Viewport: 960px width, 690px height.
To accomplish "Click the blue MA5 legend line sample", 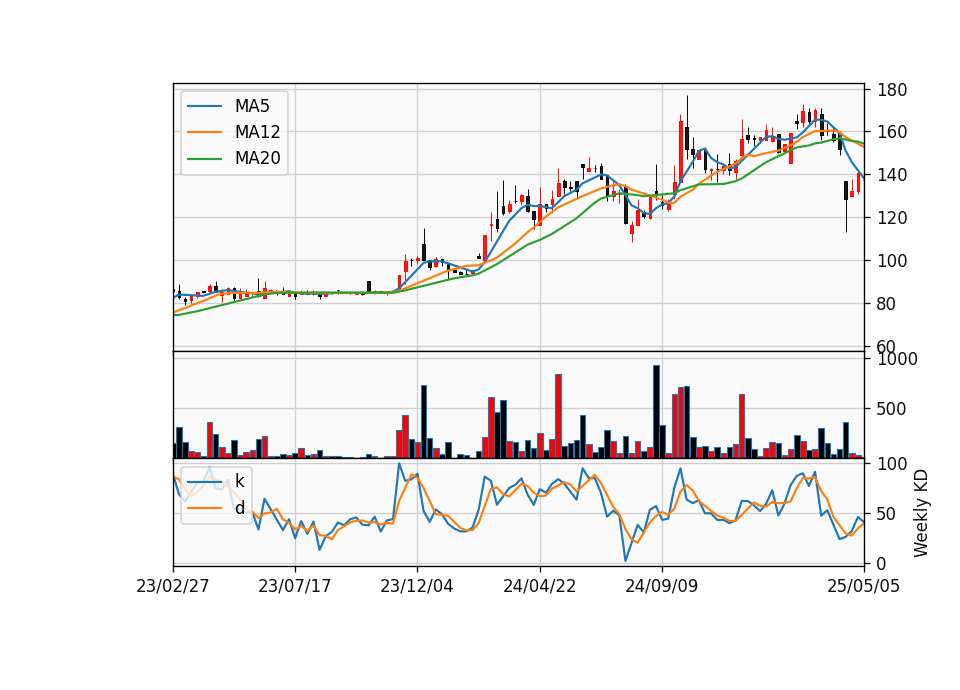I will [x=204, y=106].
